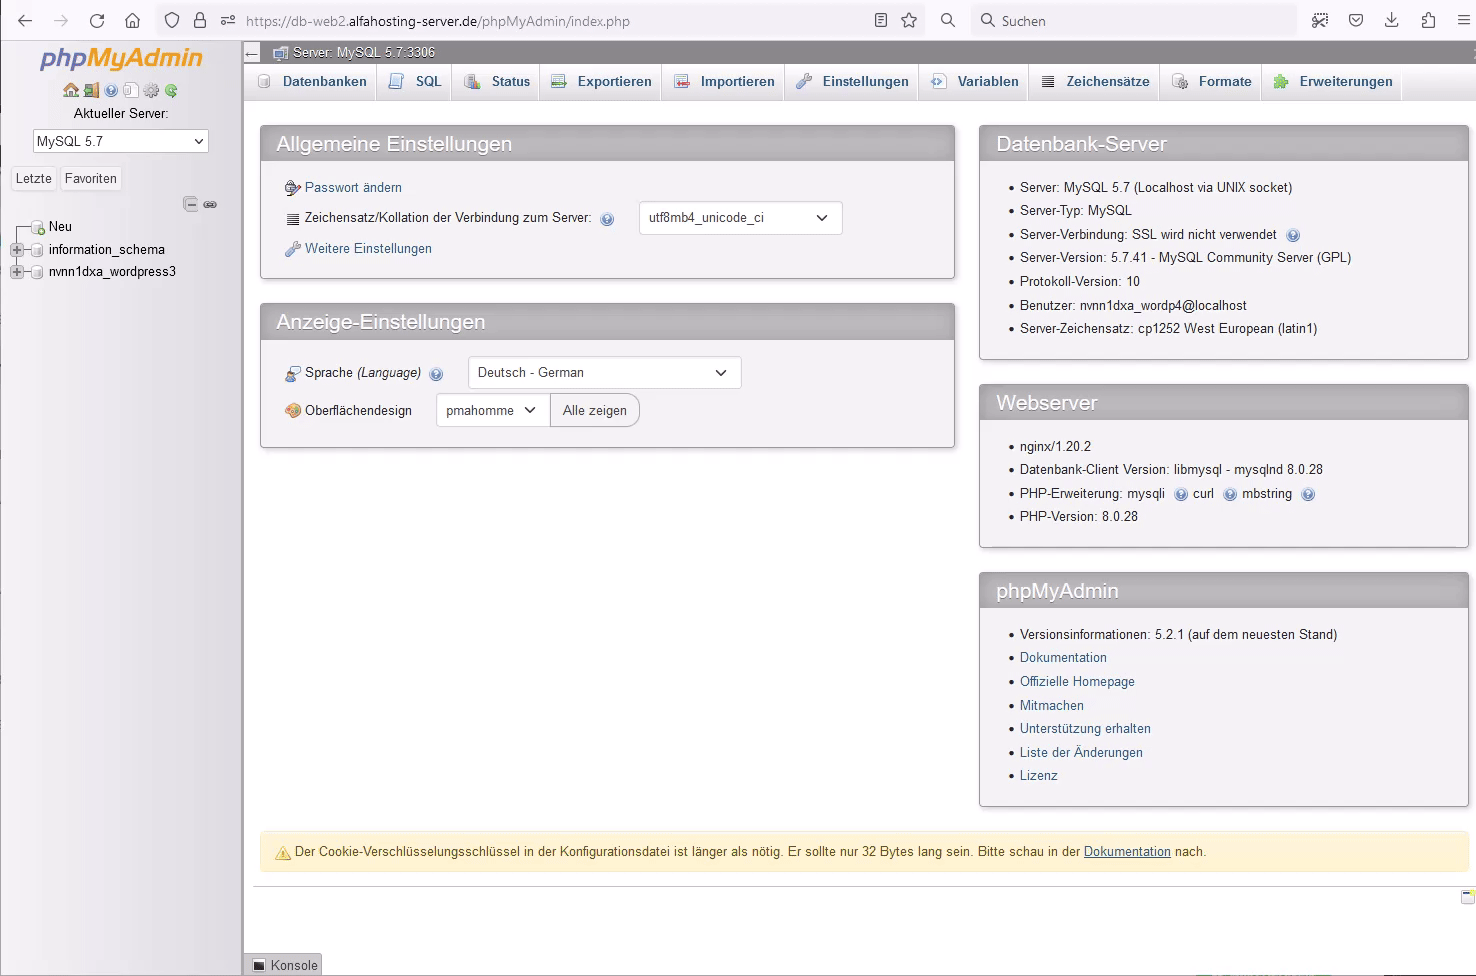Open the Importieren tab
The width and height of the screenshot is (1476, 976).
(724, 82)
